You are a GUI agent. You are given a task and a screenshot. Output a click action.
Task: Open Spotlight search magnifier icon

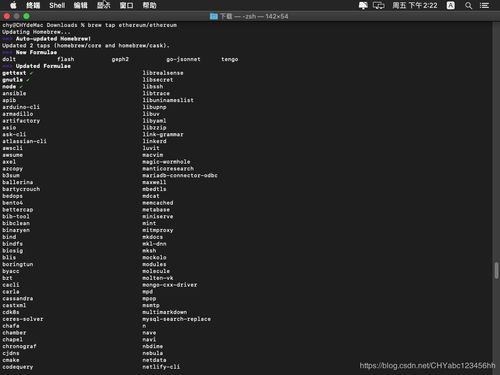(x=468, y=5)
